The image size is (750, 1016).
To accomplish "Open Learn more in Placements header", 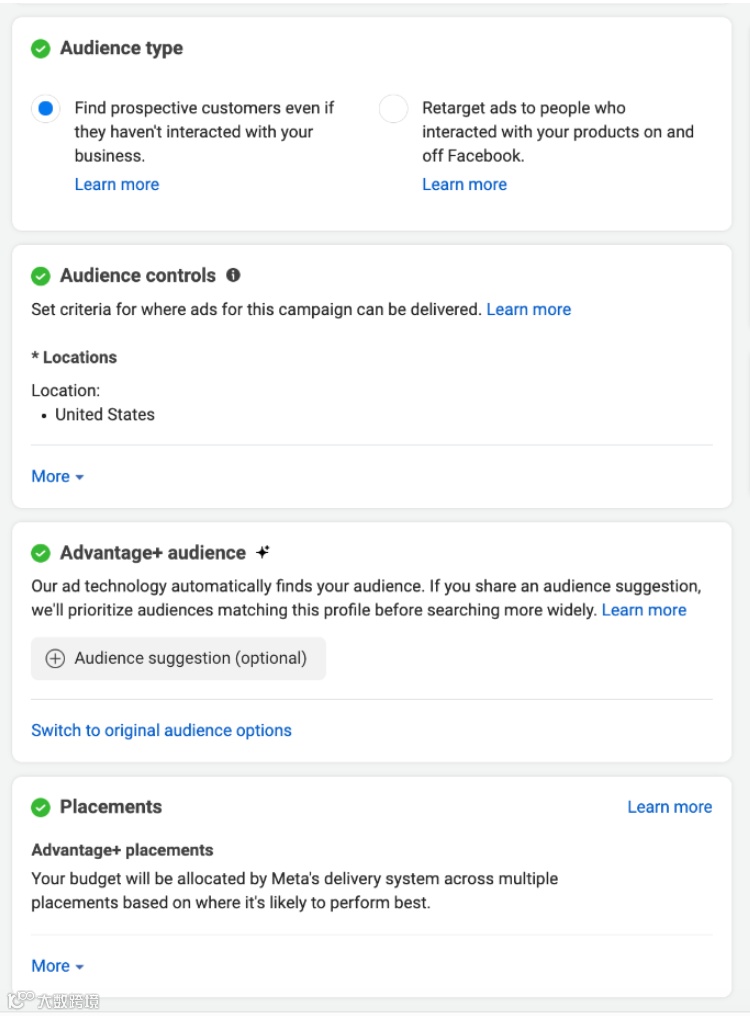I will point(669,807).
